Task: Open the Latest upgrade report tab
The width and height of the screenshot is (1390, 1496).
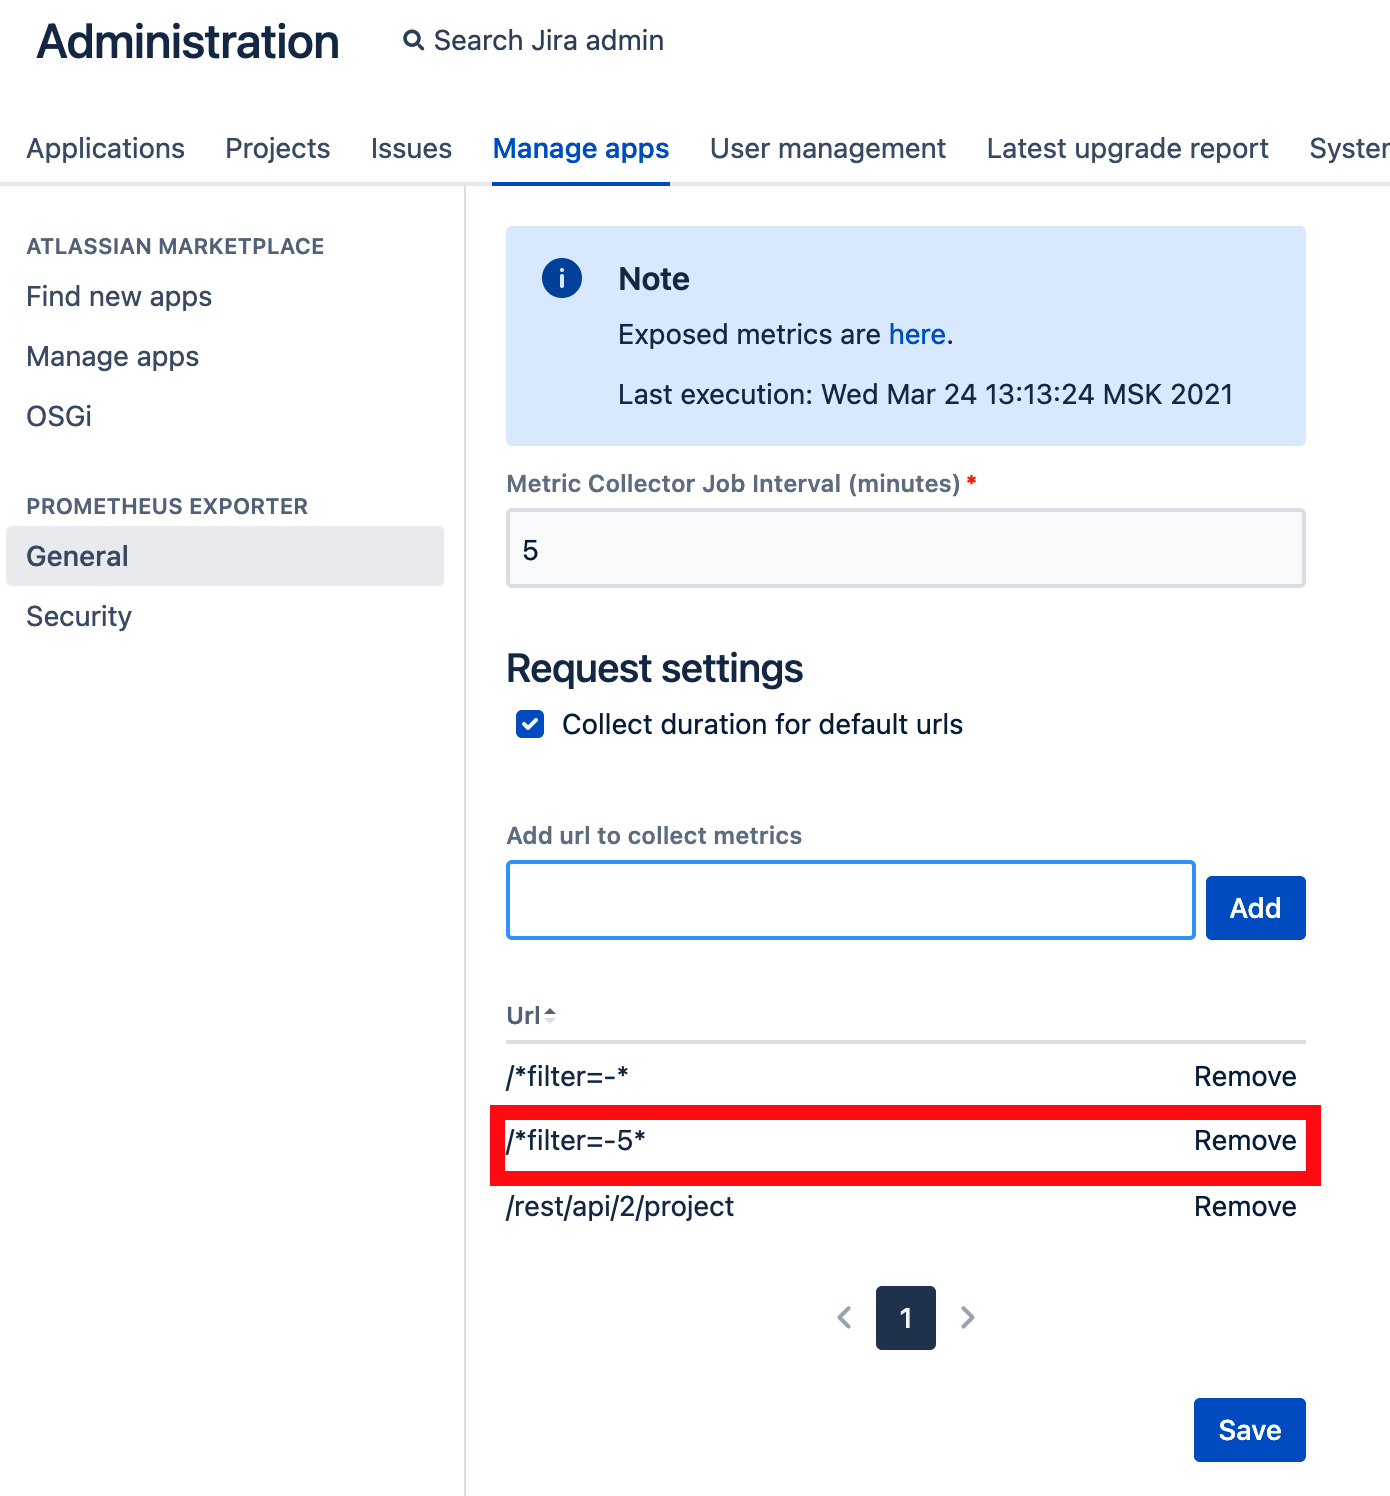Action: pyautogui.click(x=1127, y=148)
